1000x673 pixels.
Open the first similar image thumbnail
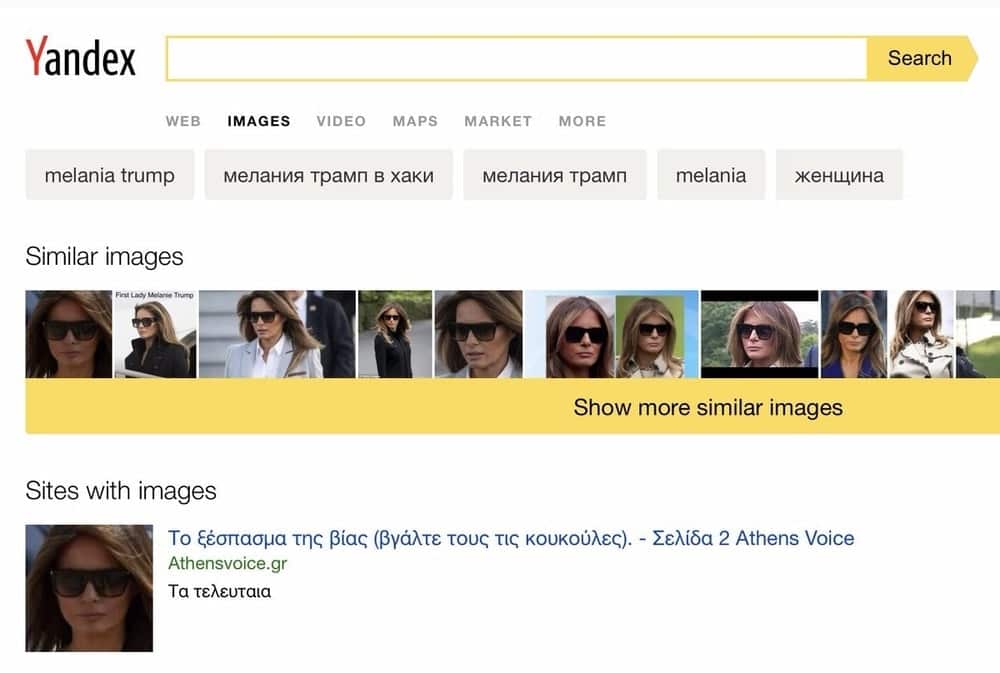click(69, 334)
